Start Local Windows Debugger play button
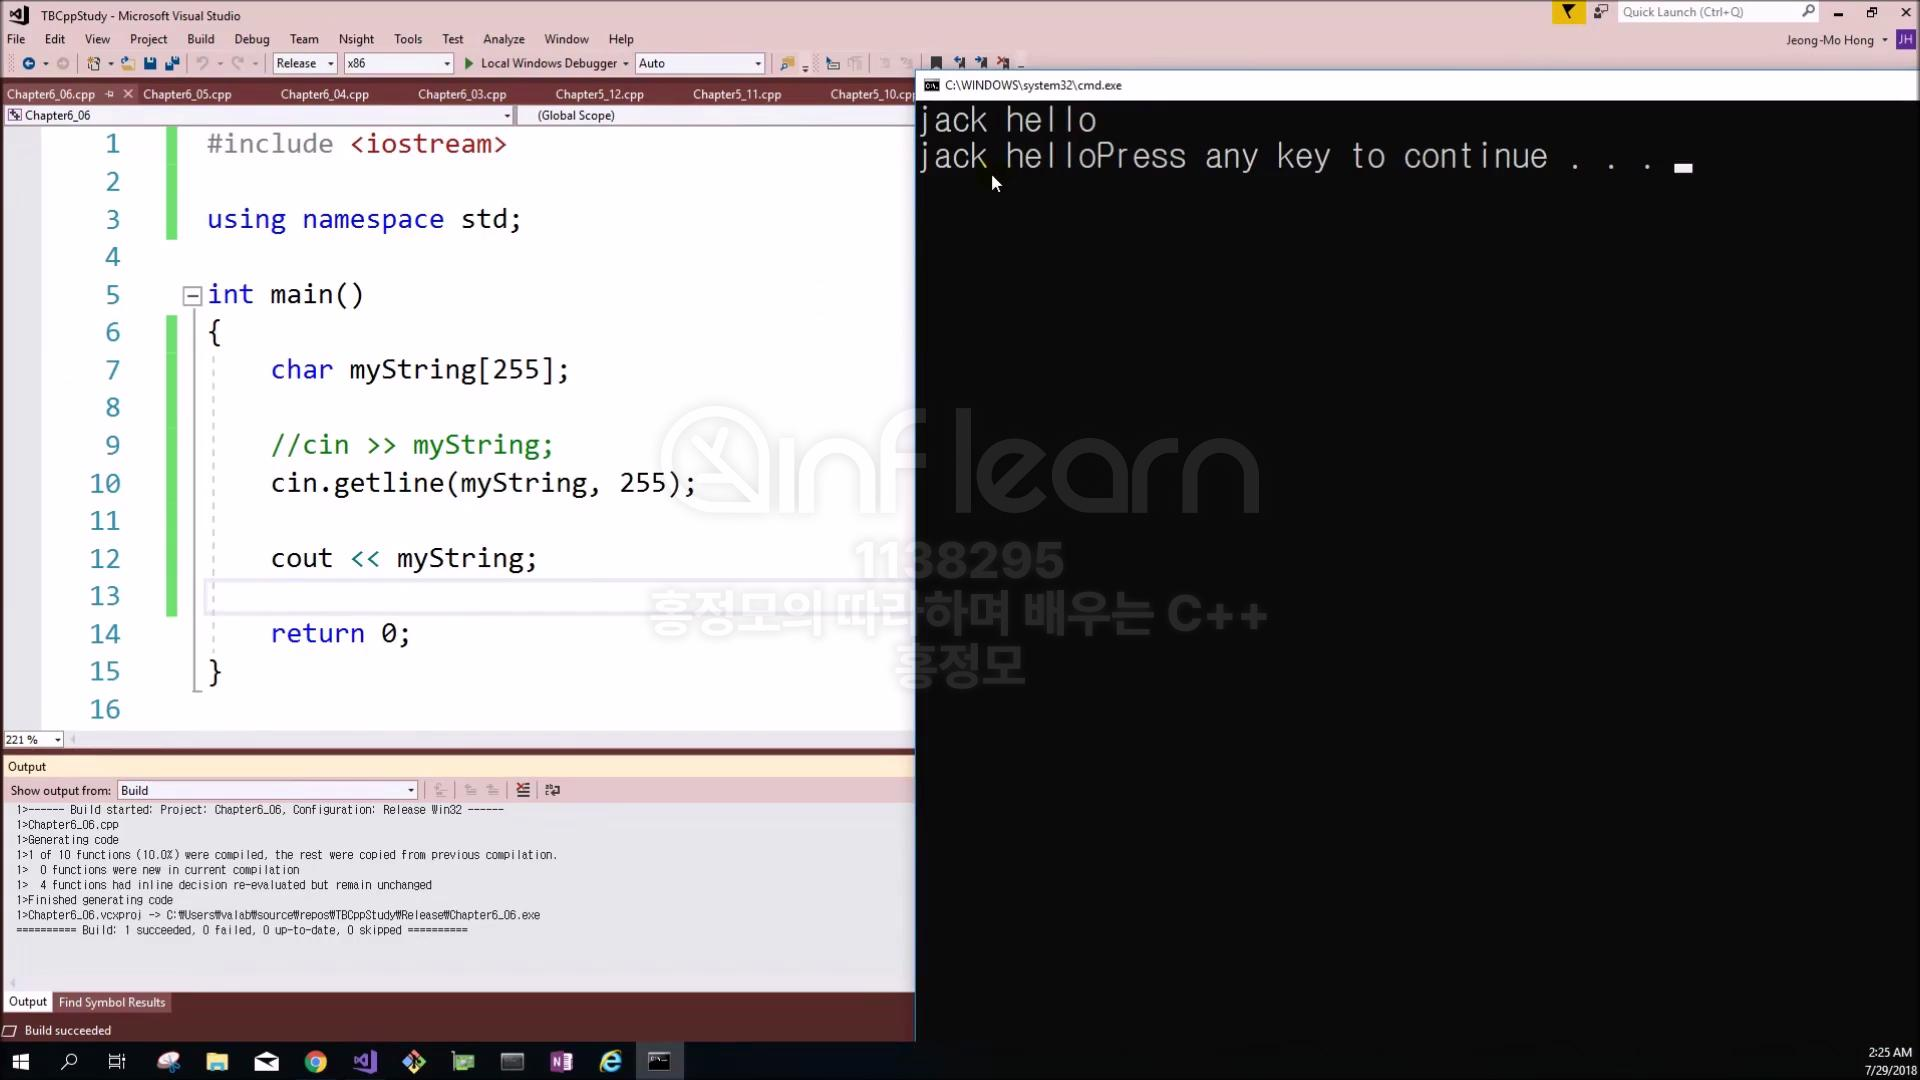1920x1080 pixels. [x=469, y=63]
